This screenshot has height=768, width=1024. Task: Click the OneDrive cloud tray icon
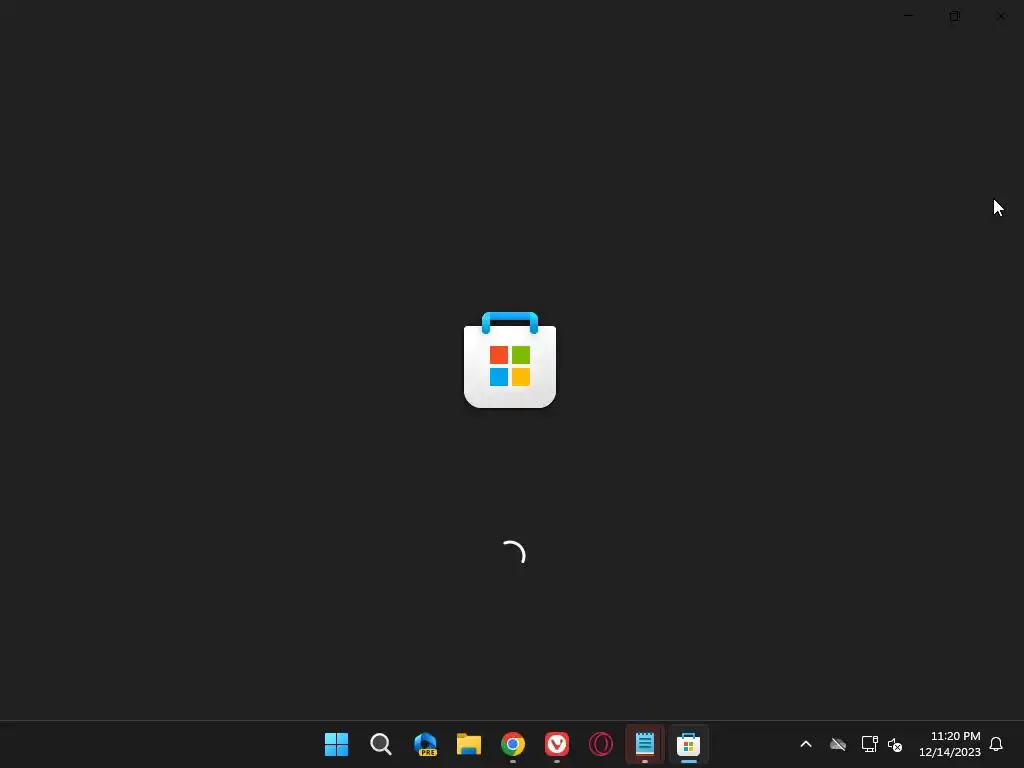click(838, 744)
